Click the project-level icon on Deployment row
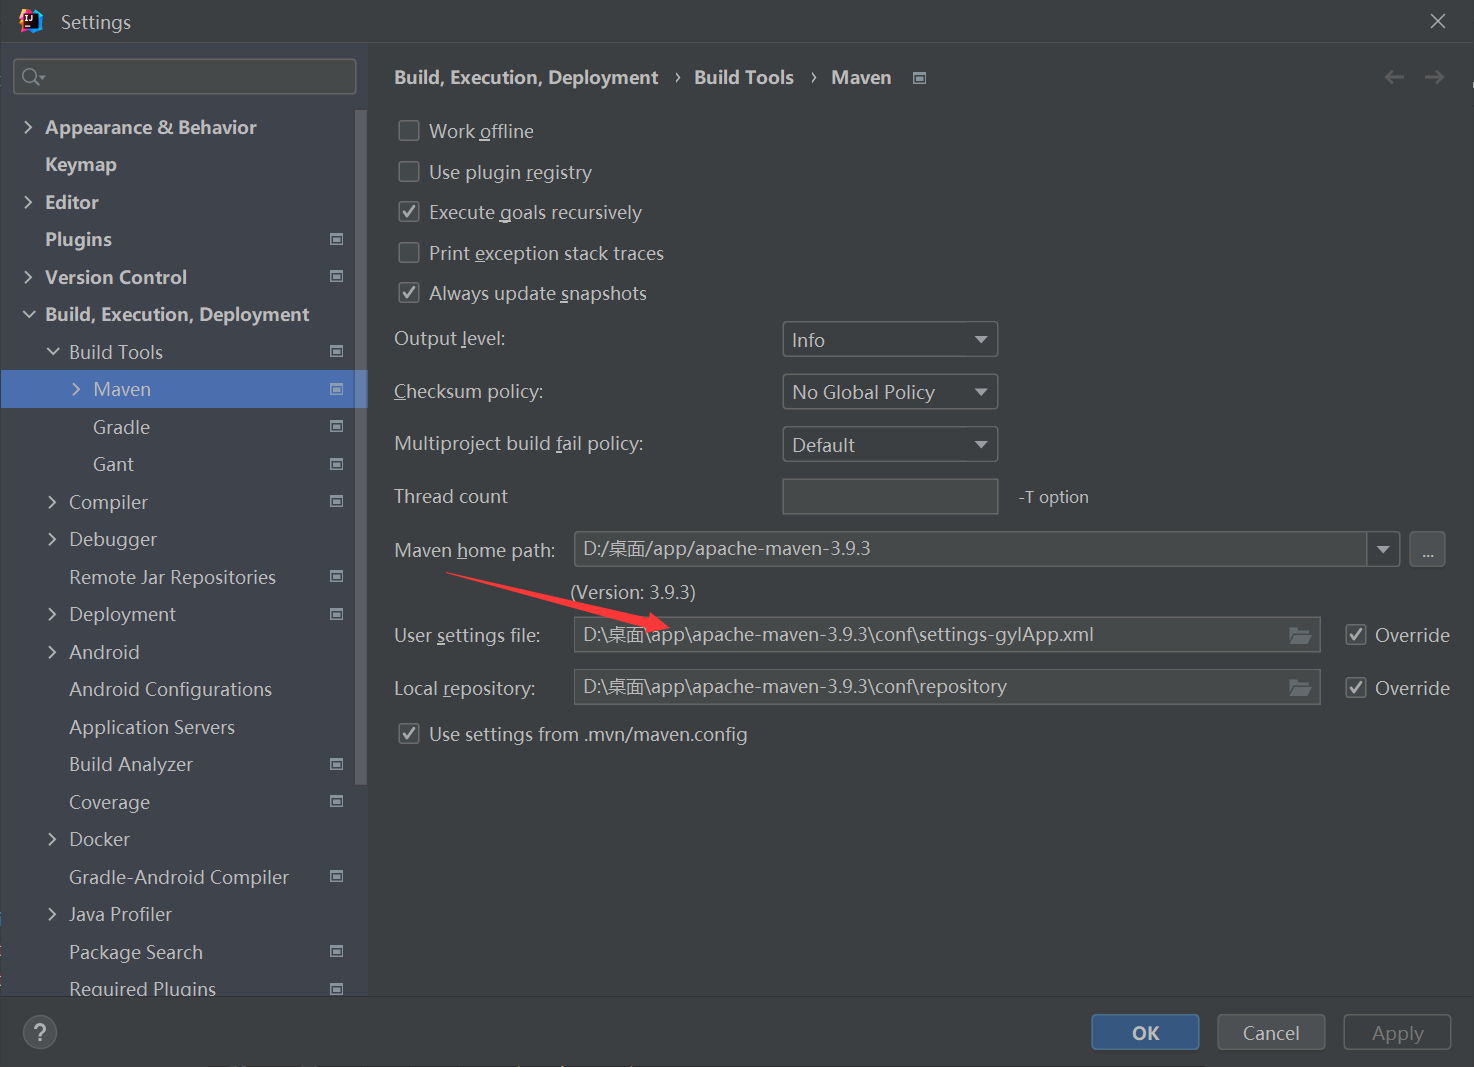Viewport: 1474px width, 1067px height. click(337, 614)
